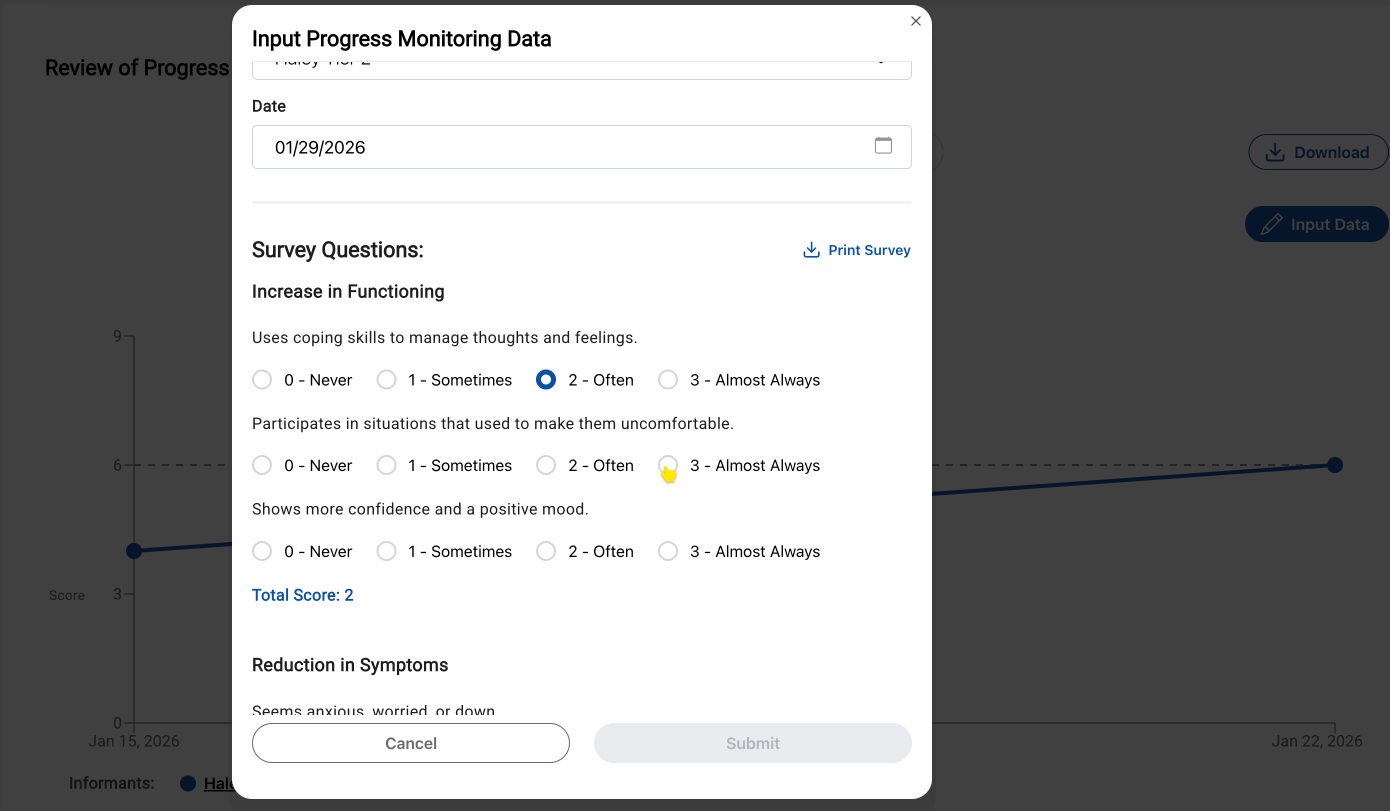The image size is (1390, 811).
Task: Select 1 - Sometimes for coping skills question
Action: tap(386, 380)
